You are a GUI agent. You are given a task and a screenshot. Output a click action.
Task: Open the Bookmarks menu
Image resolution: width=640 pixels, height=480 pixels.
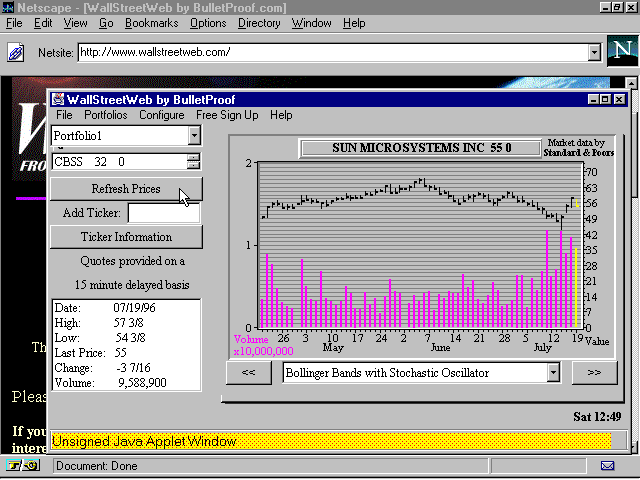(x=151, y=23)
